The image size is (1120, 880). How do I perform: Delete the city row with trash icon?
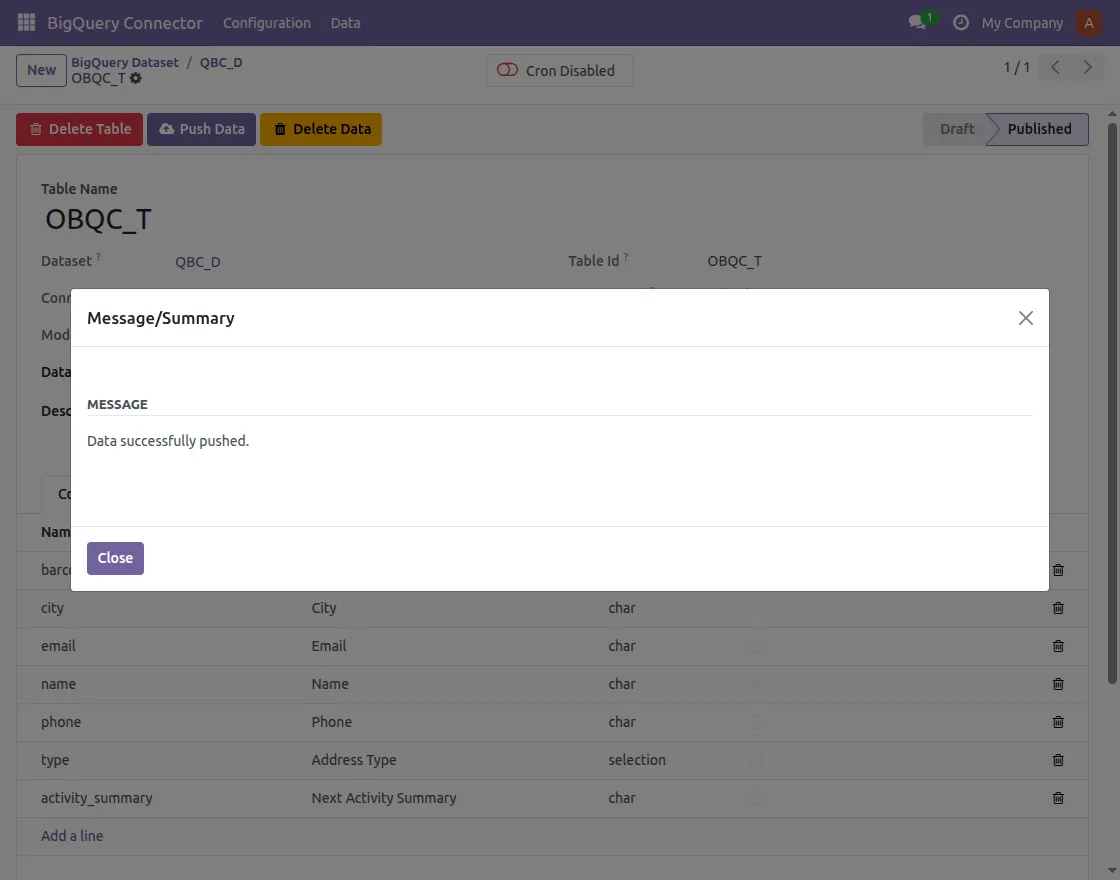1058,608
